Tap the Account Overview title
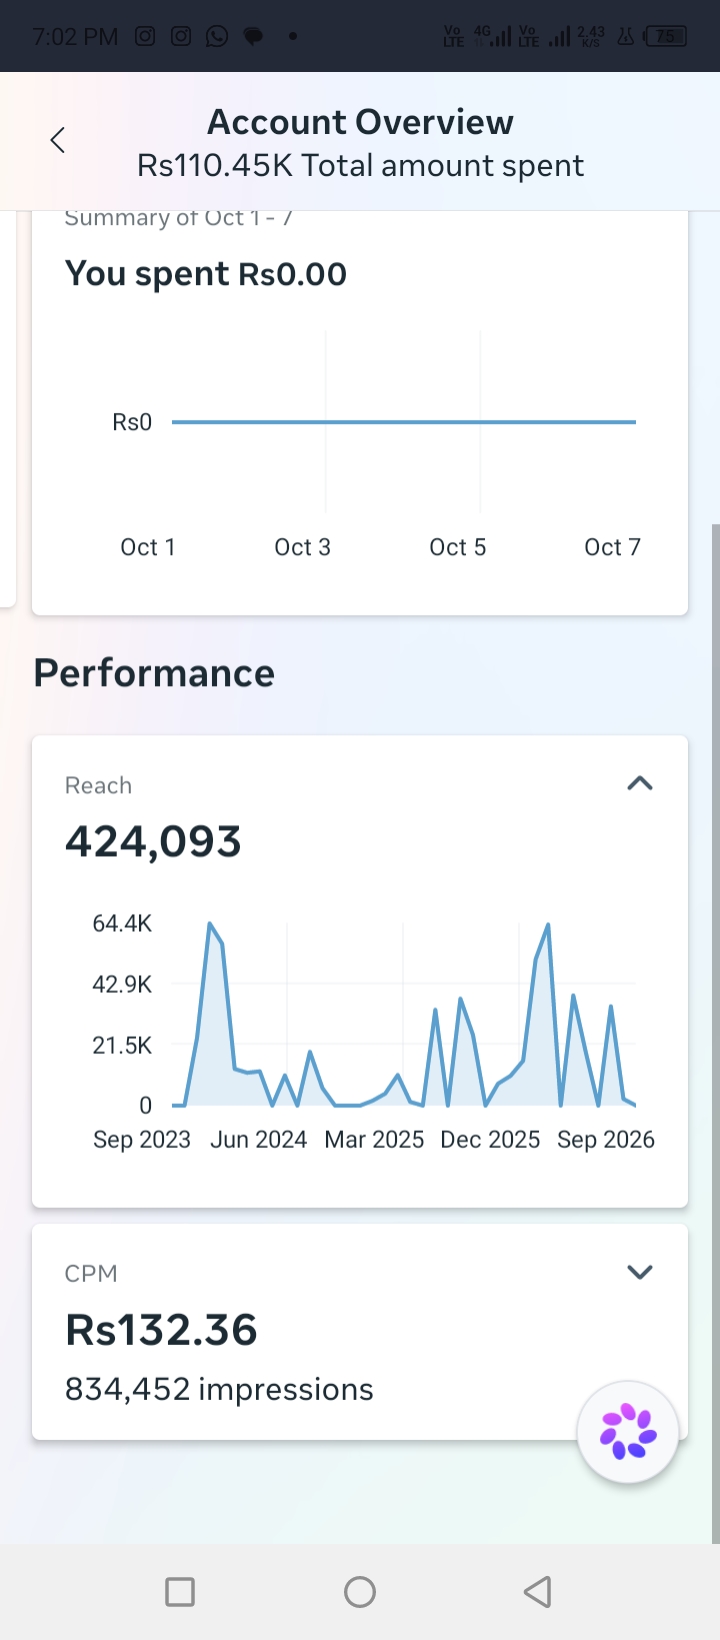 360,122
